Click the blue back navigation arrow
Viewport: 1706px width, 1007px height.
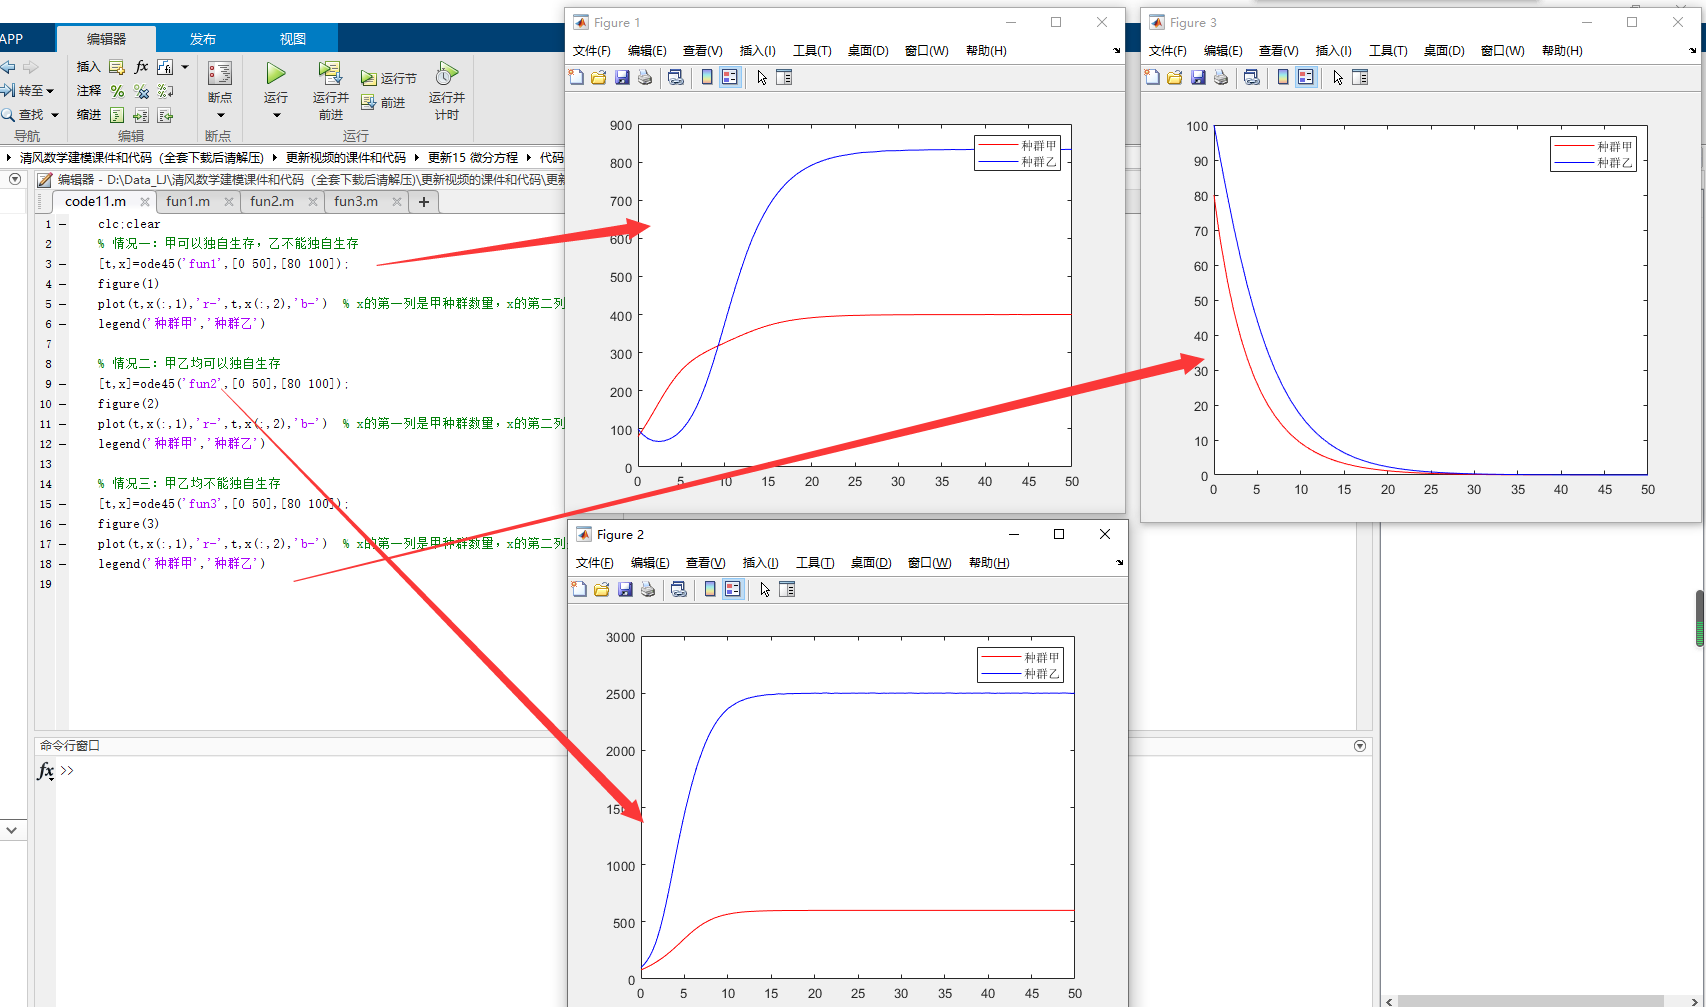8,67
